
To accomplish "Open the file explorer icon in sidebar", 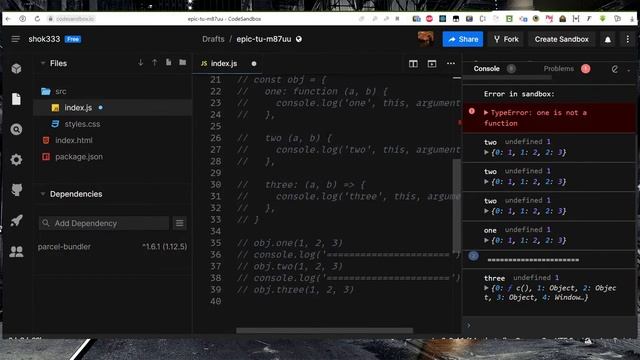I will pyautogui.click(x=16, y=99).
